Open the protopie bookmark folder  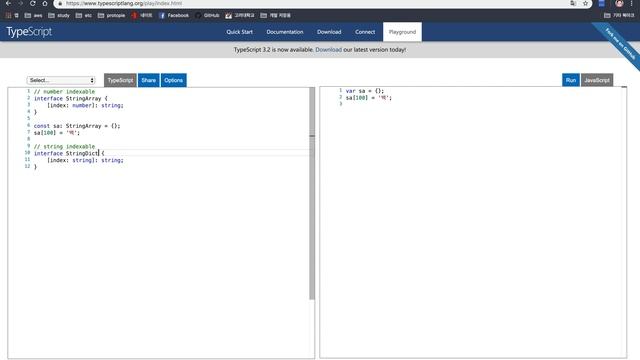click(111, 16)
